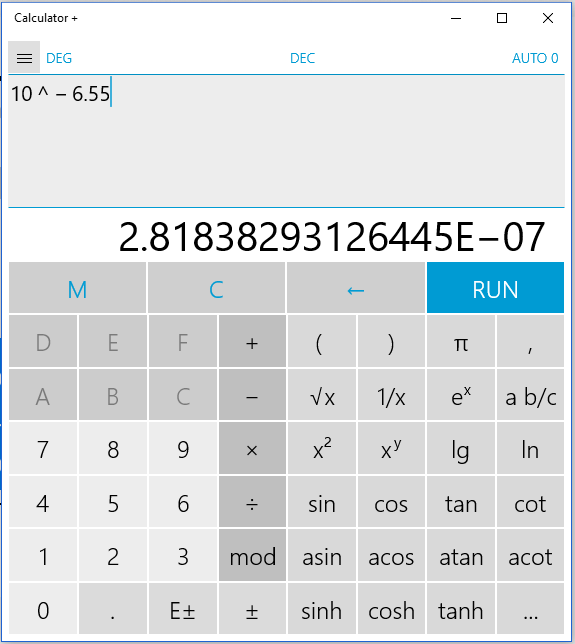The width and height of the screenshot is (575, 644).
Task: Expand more functions with the ellipsis key
Action: tap(530, 609)
